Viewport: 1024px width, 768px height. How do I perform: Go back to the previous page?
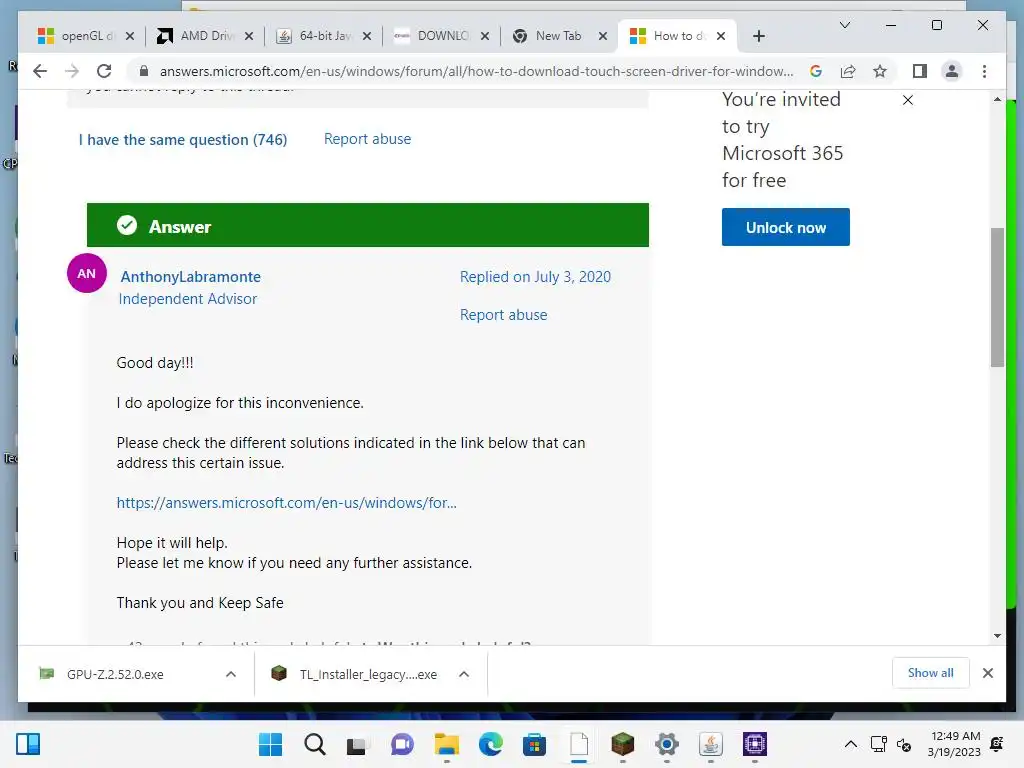click(40, 71)
